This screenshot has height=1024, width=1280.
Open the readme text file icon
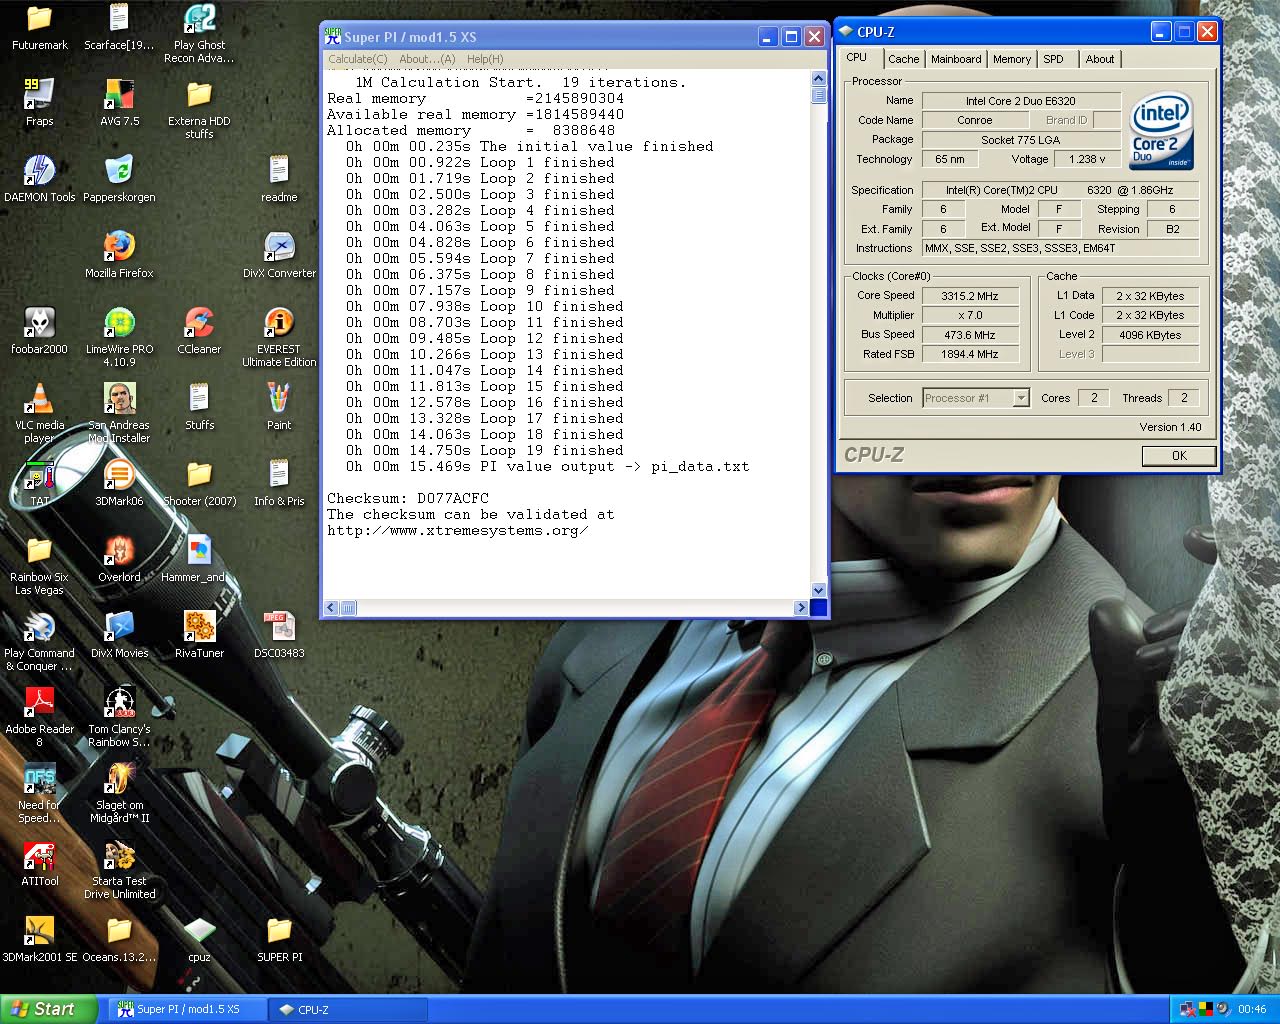279,171
